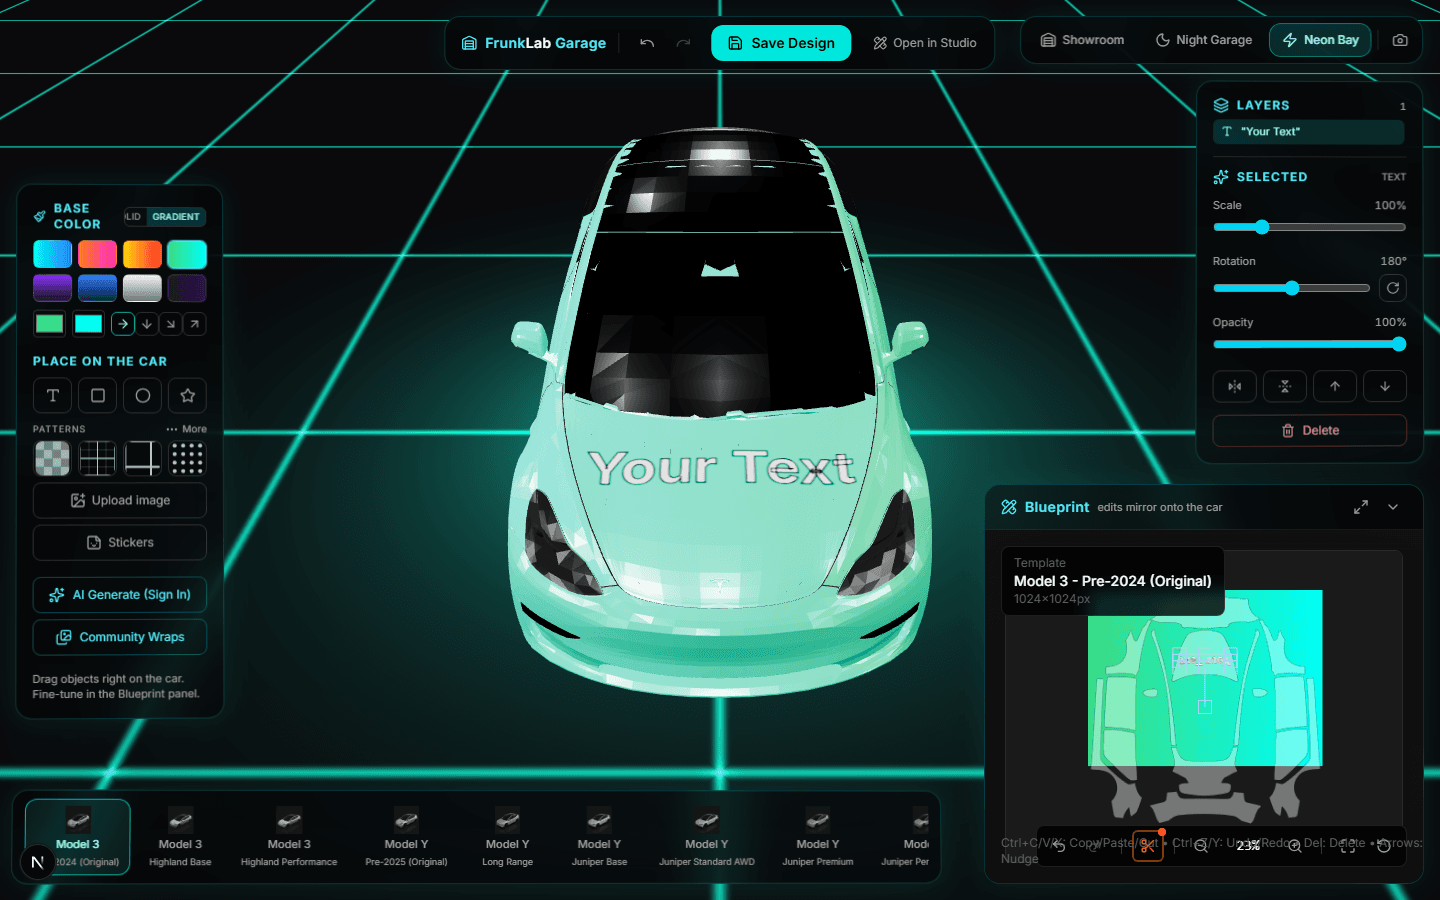The image size is (1440, 900).
Task: Add a circle shape to the car
Action: pyautogui.click(x=143, y=395)
